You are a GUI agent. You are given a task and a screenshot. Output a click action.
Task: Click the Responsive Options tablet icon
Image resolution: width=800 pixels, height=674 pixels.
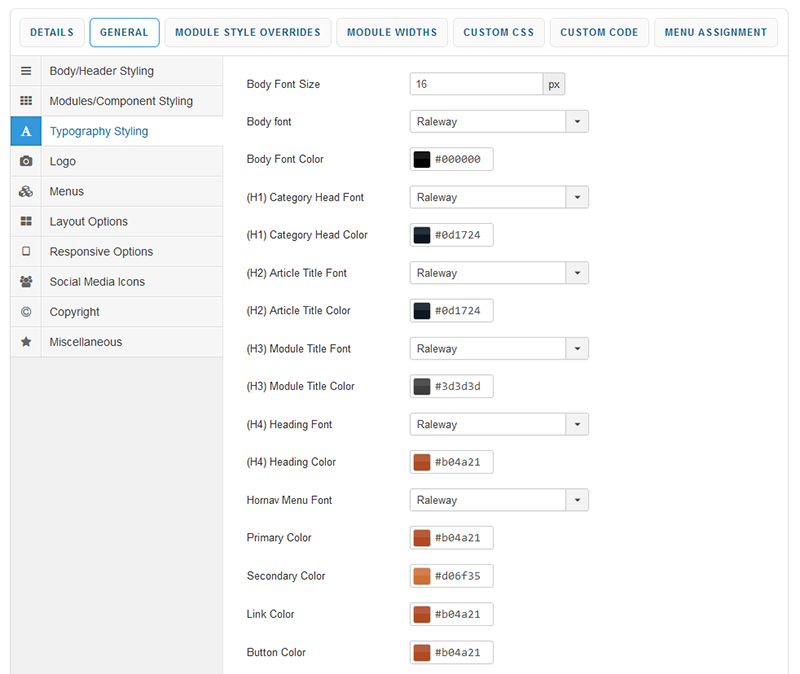click(x=26, y=252)
